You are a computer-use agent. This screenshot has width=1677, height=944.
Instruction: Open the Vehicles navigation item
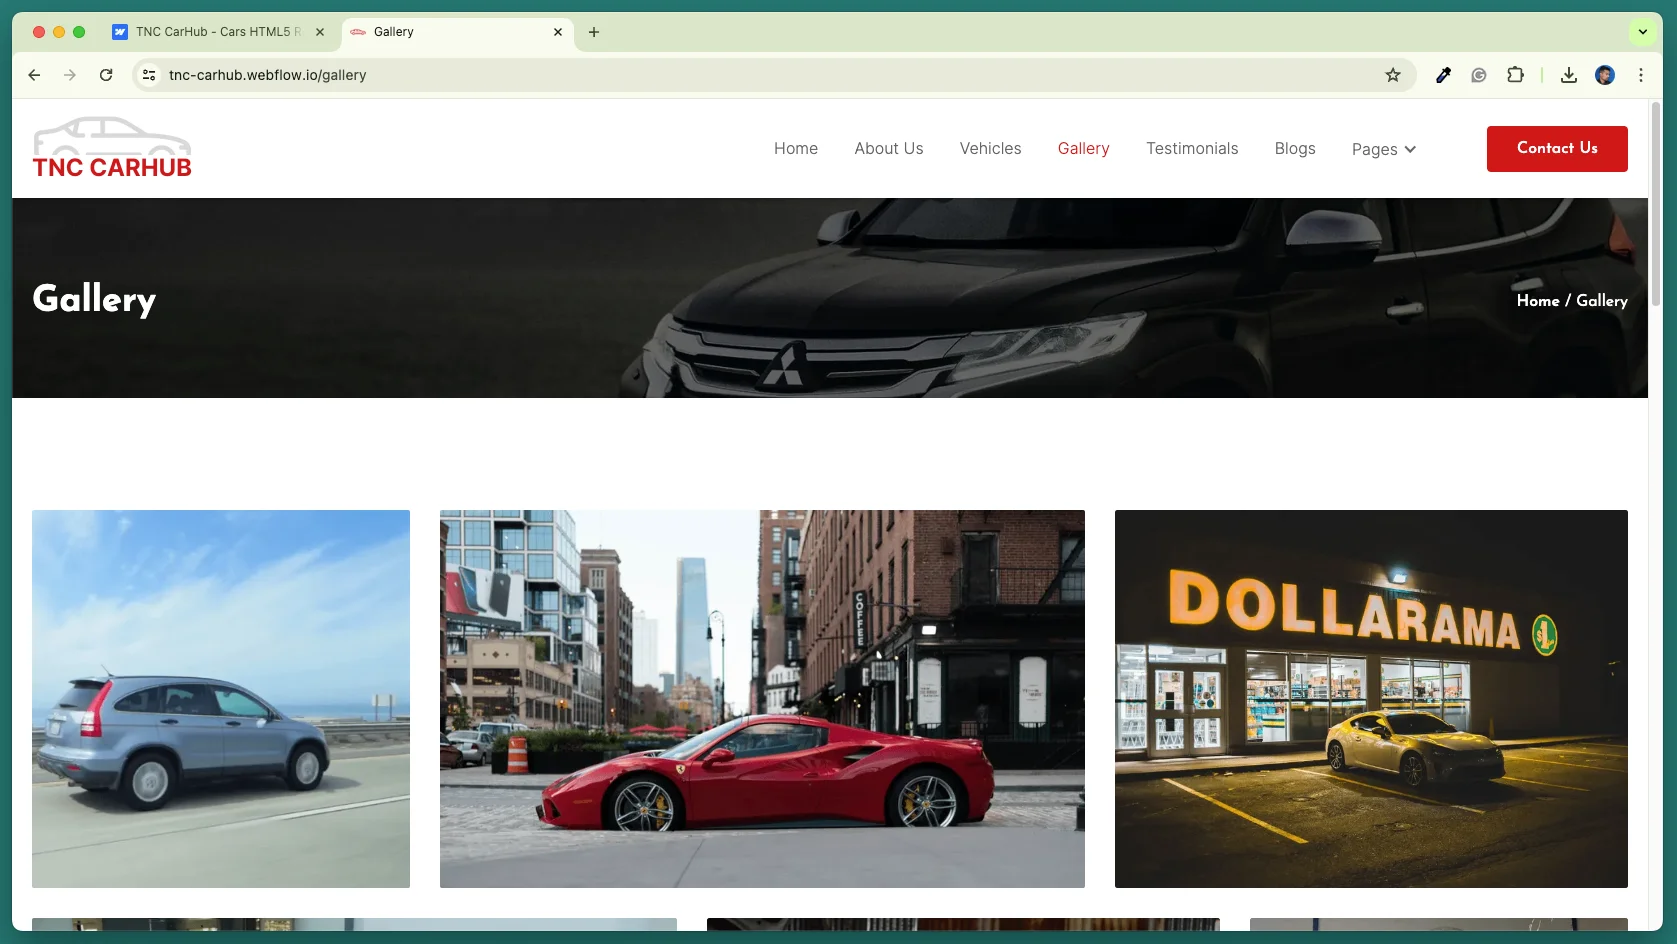(990, 148)
